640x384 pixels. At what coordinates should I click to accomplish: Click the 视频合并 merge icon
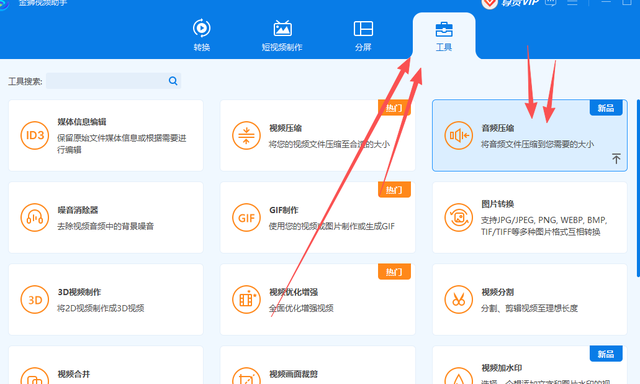(x=35, y=376)
